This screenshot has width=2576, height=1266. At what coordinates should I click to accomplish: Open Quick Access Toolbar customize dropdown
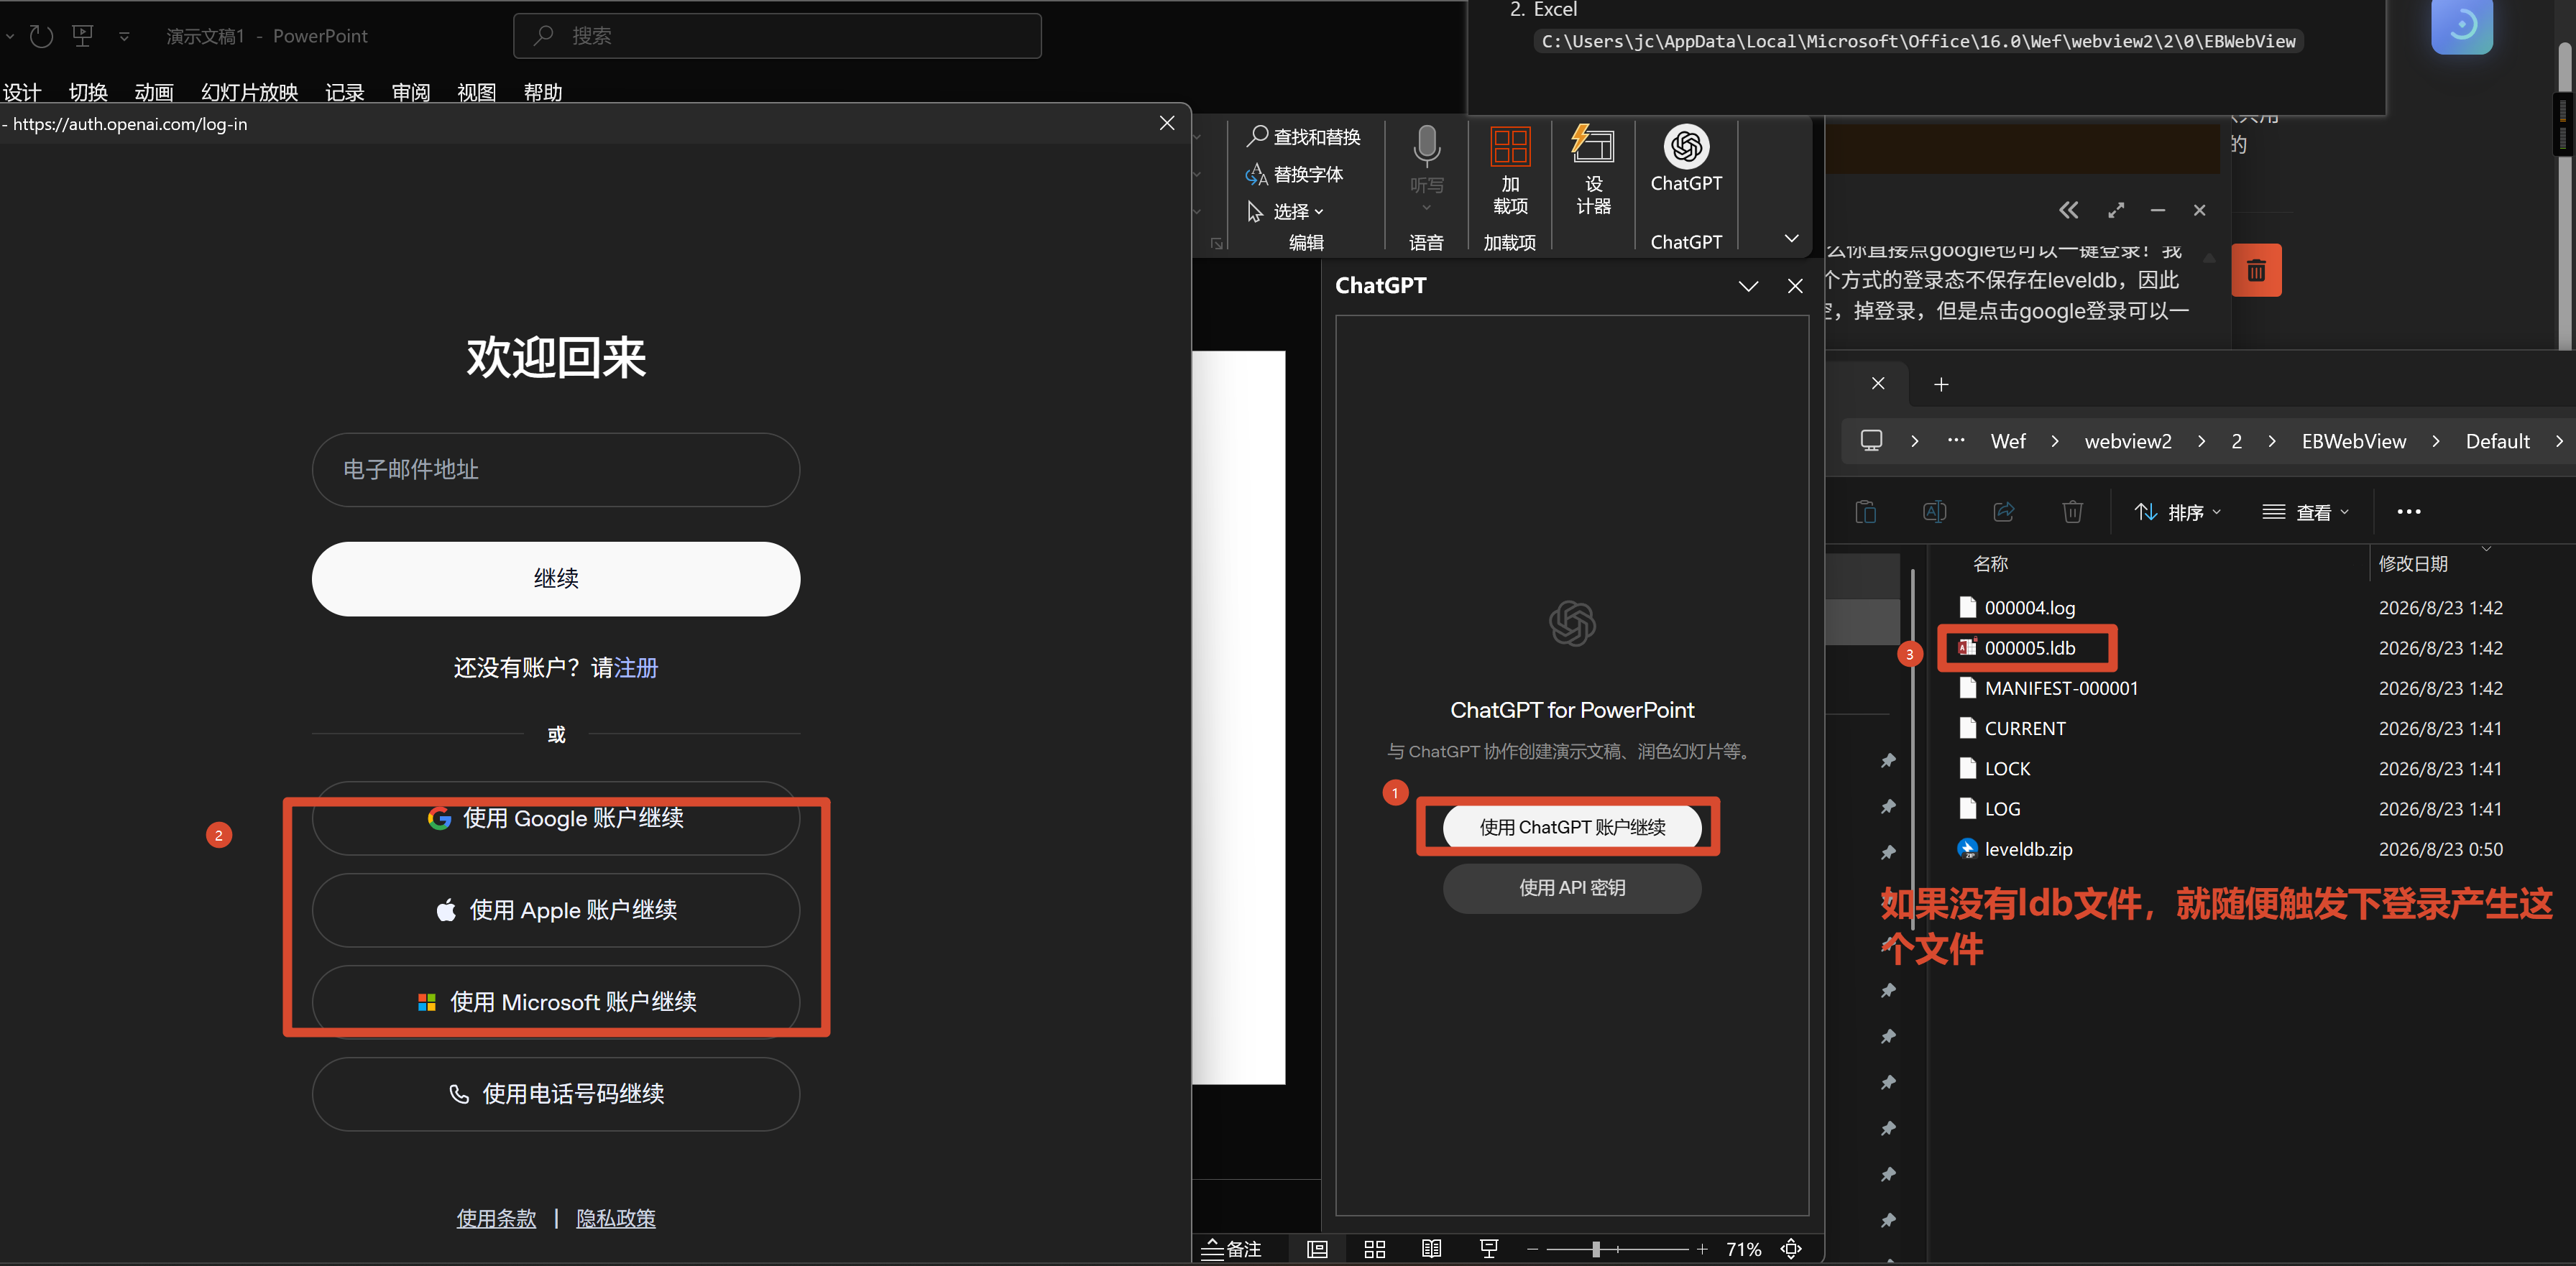[124, 37]
